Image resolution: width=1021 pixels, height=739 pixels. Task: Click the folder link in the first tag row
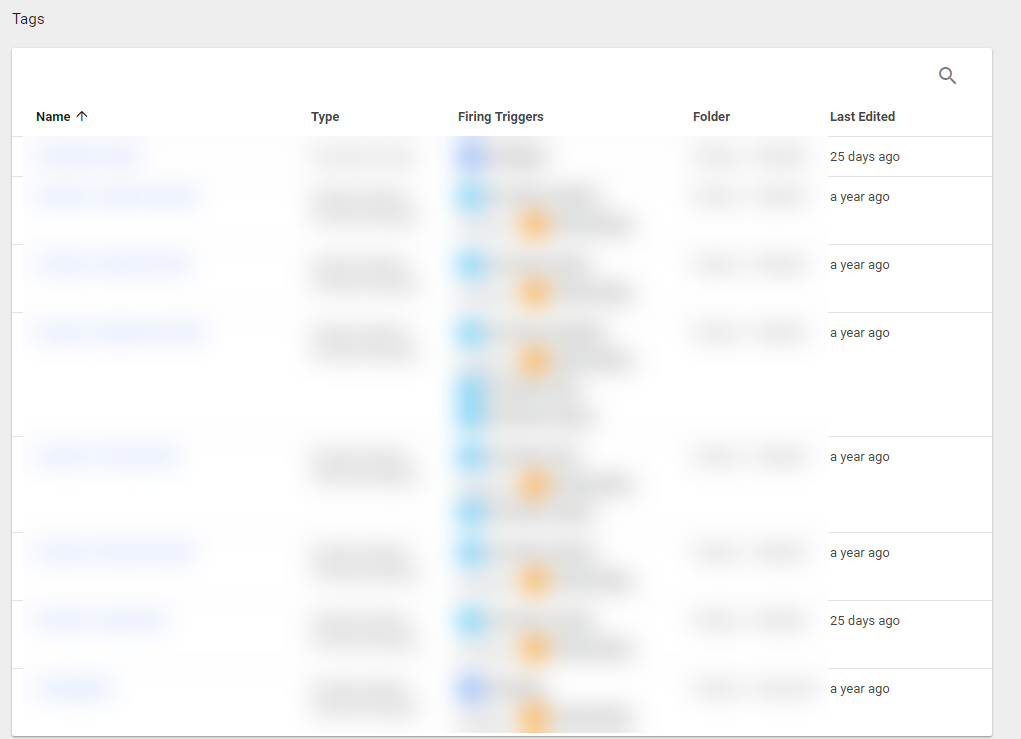click(x=749, y=156)
